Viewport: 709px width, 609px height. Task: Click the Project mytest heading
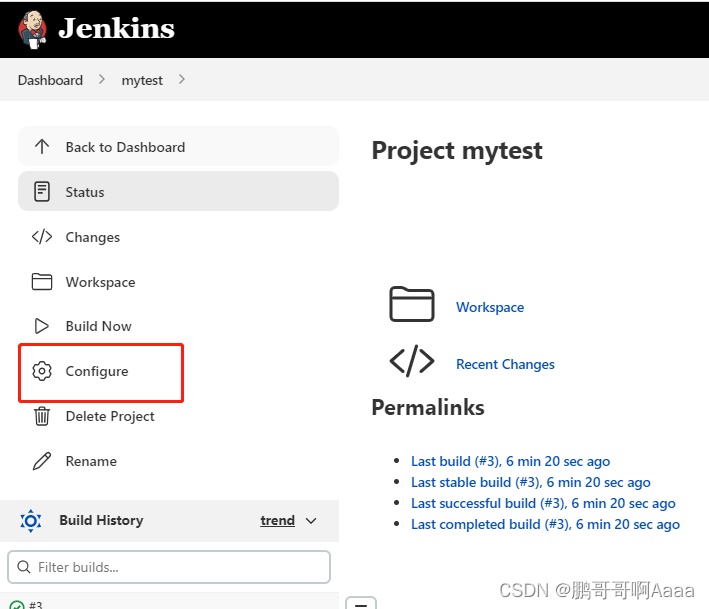tap(457, 151)
